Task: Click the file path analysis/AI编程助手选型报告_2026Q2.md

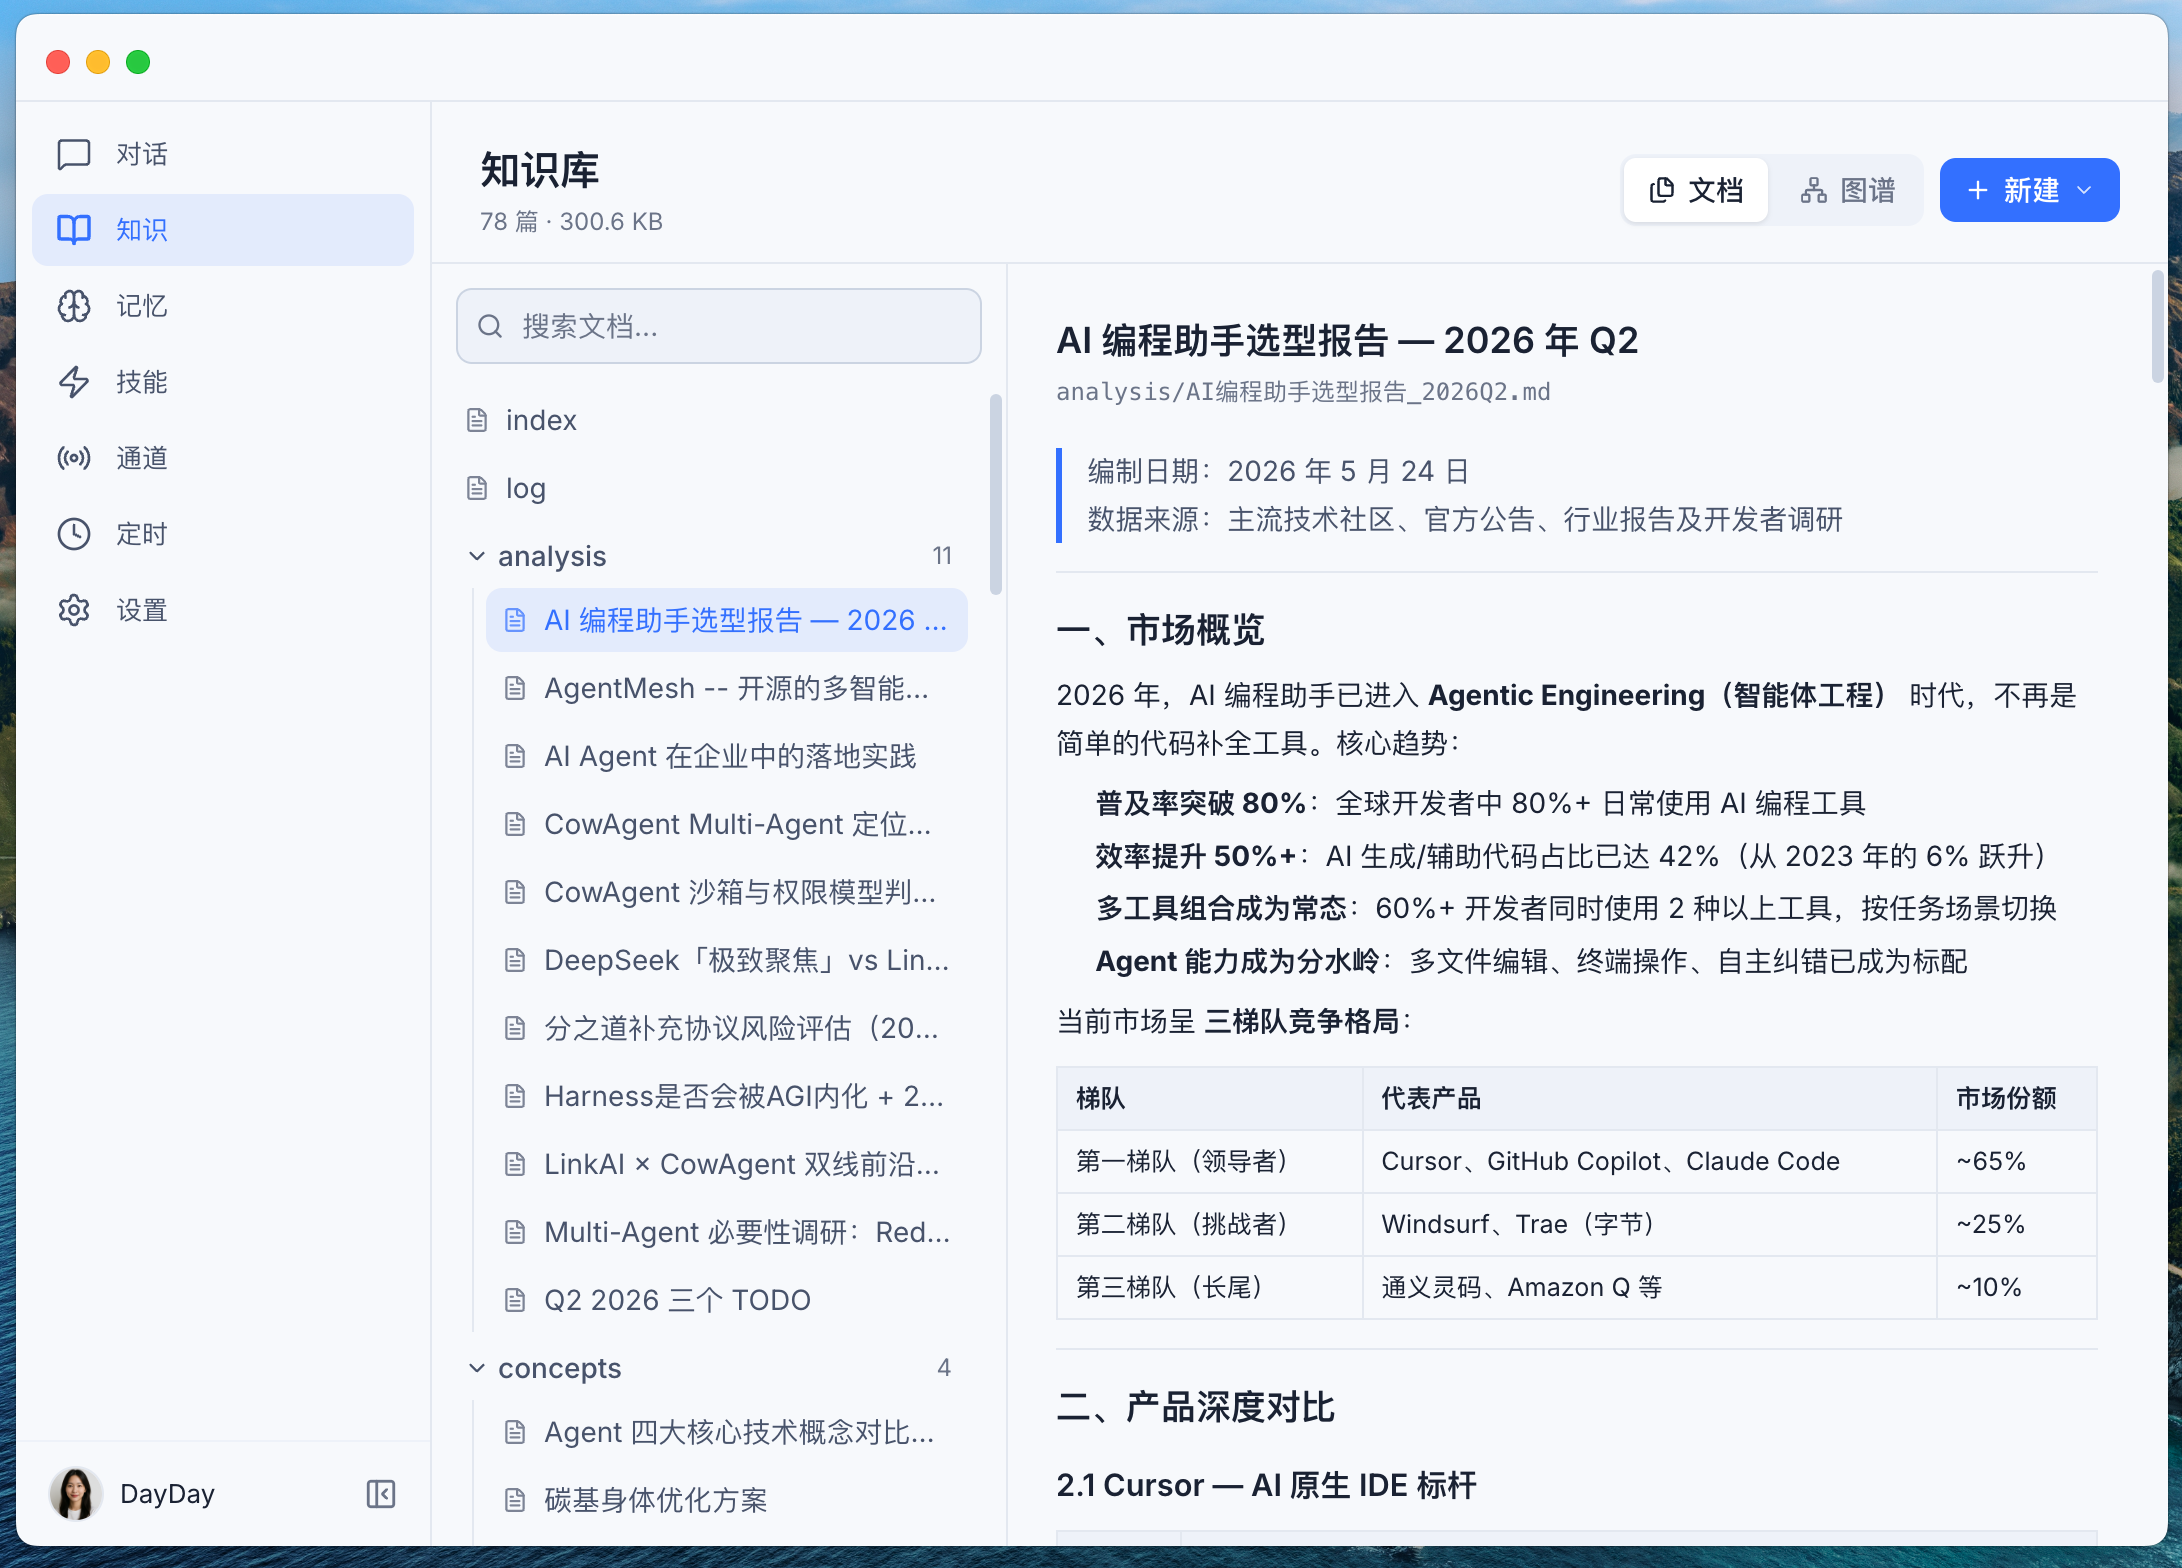Action: pyautogui.click(x=1303, y=392)
